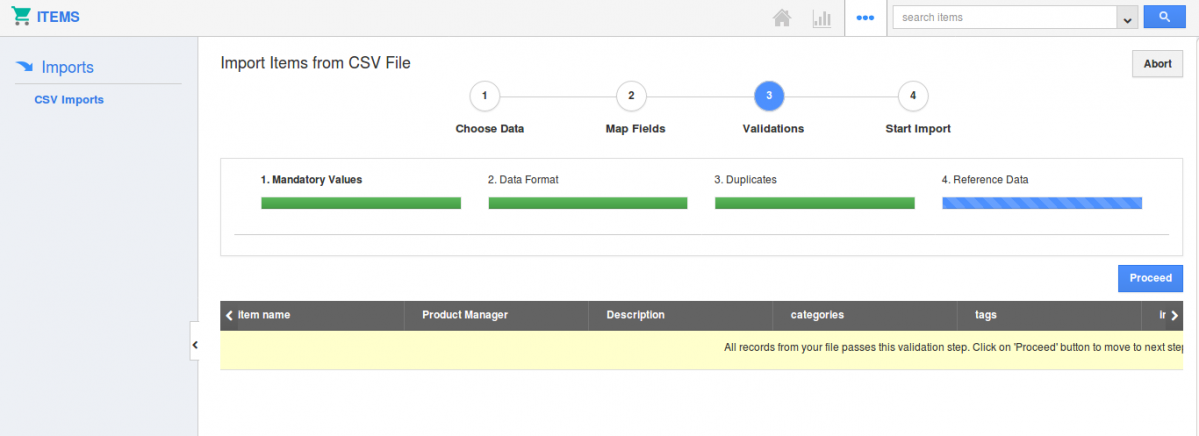Screen dimensions: 1199x436
Task: Select step 1 Choose Data circle
Action: [485, 96]
